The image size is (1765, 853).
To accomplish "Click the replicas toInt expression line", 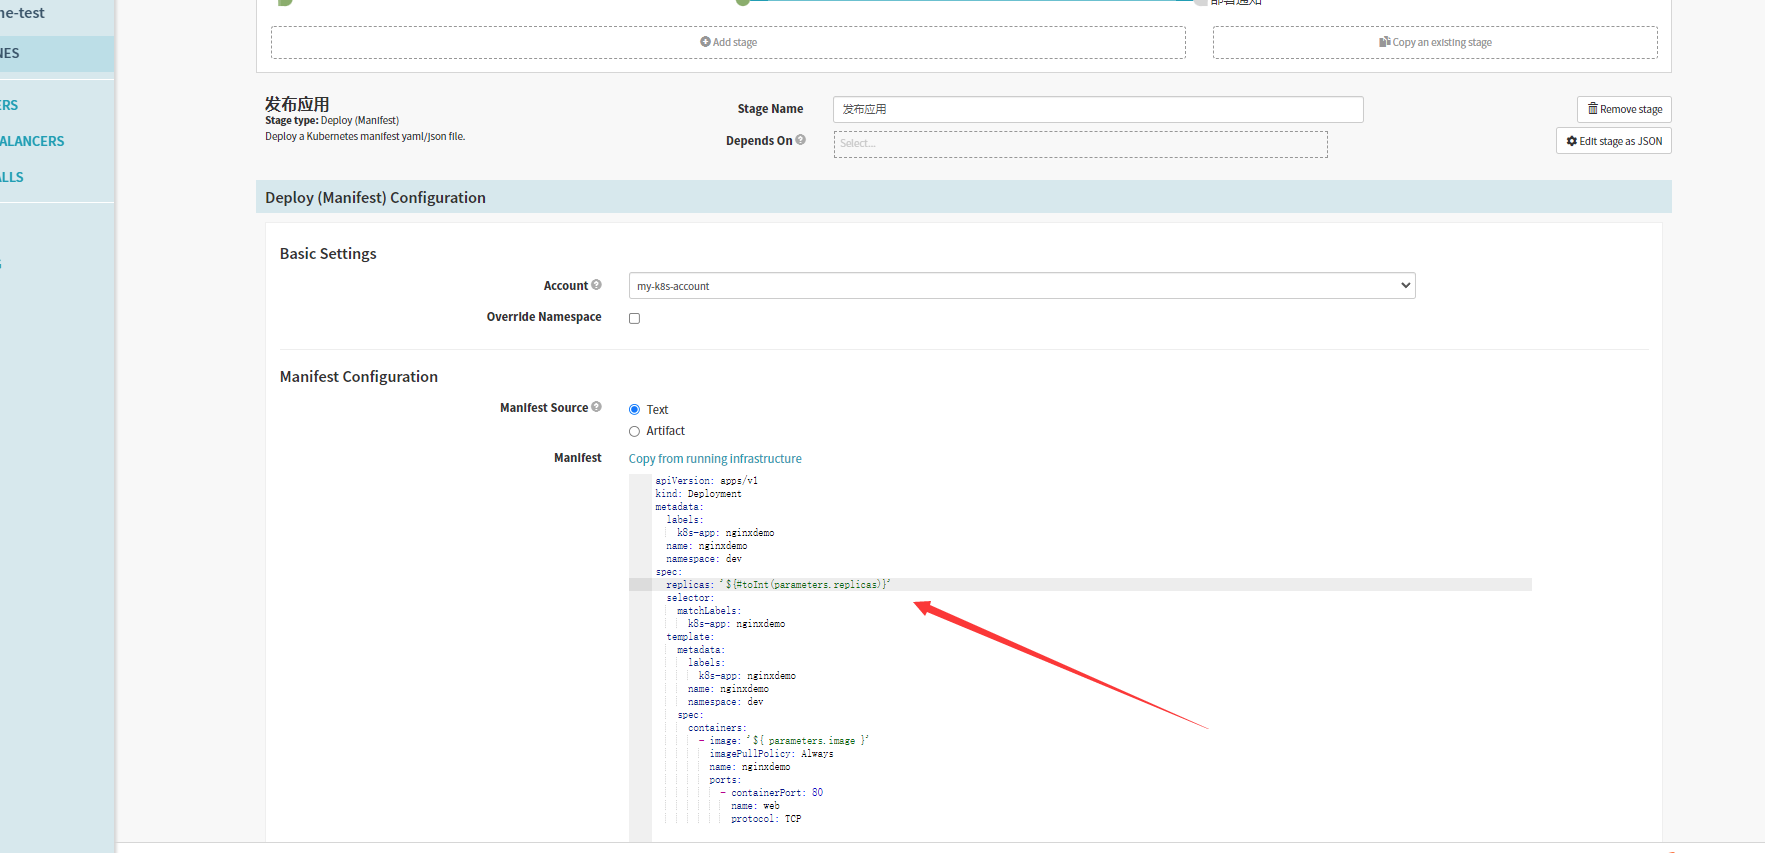I will pyautogui.click(x=778, y=585).
